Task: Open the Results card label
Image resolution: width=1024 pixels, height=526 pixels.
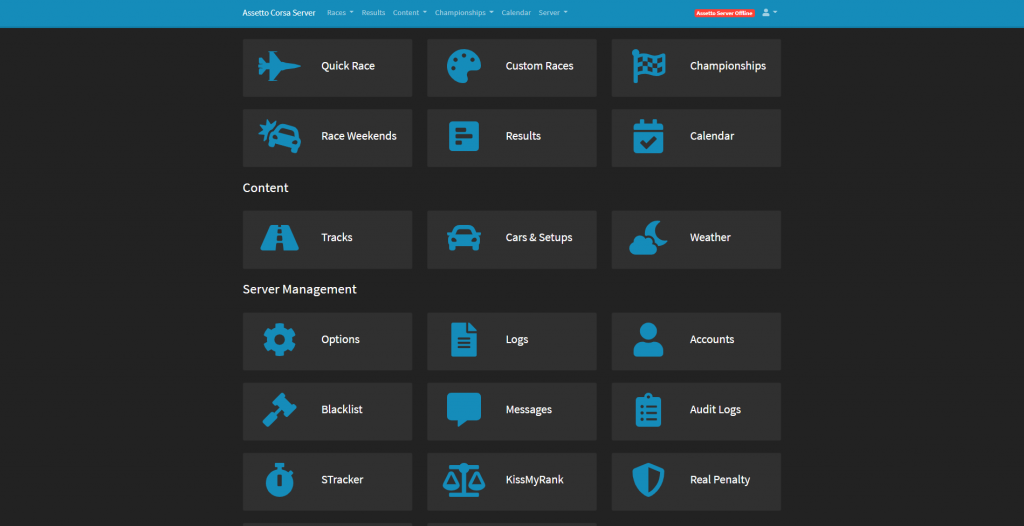Action: [523, 136]
